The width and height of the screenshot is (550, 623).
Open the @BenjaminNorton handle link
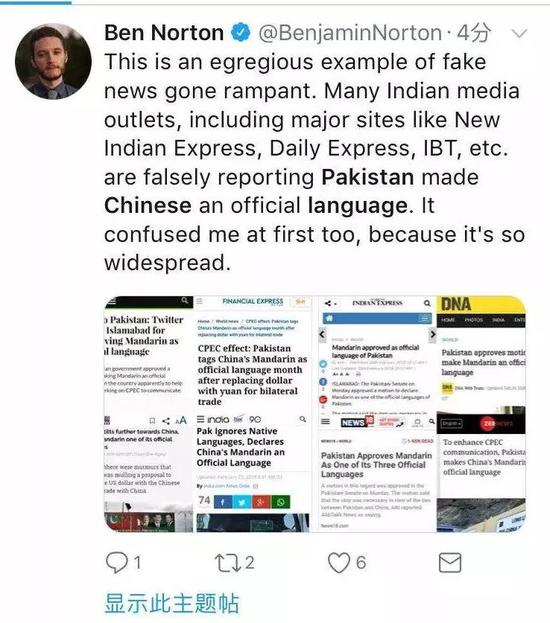click(350, 33)
